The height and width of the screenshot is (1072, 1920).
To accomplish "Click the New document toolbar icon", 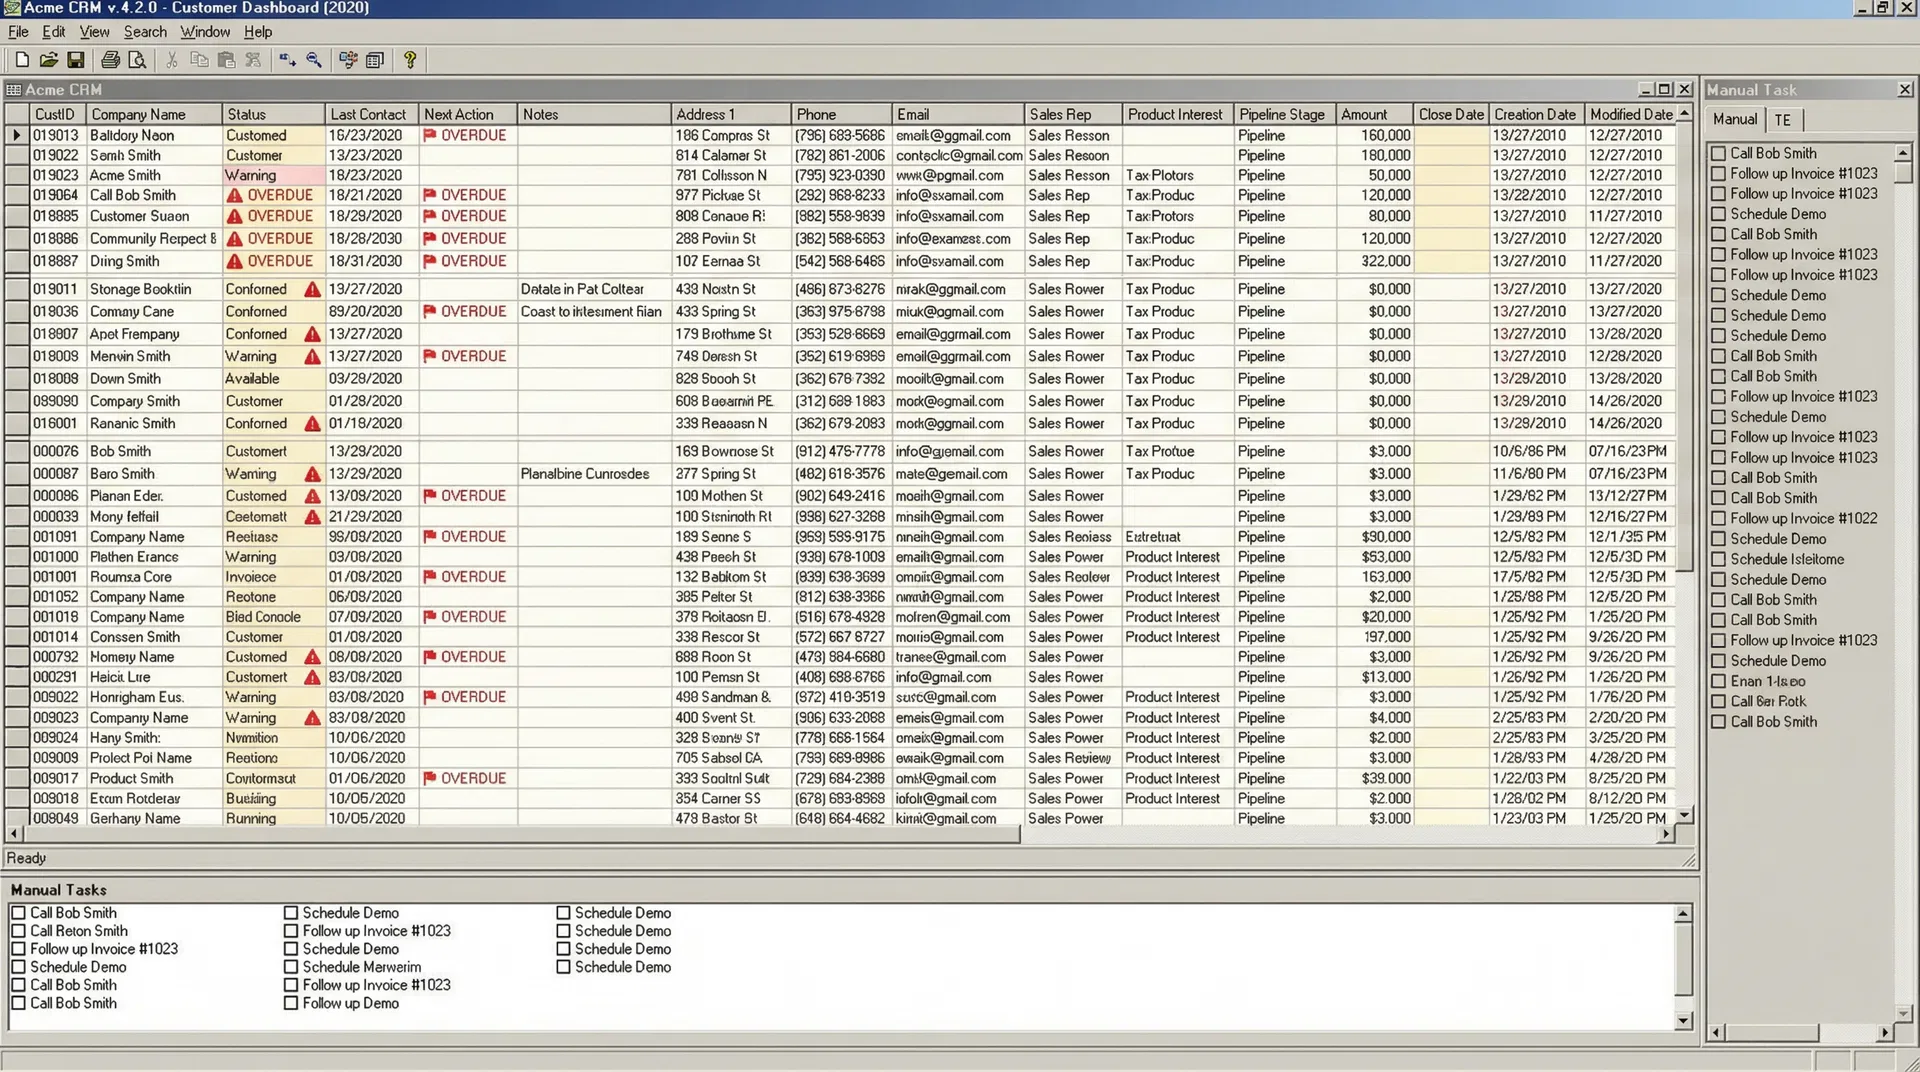I will tap(22, 60).
